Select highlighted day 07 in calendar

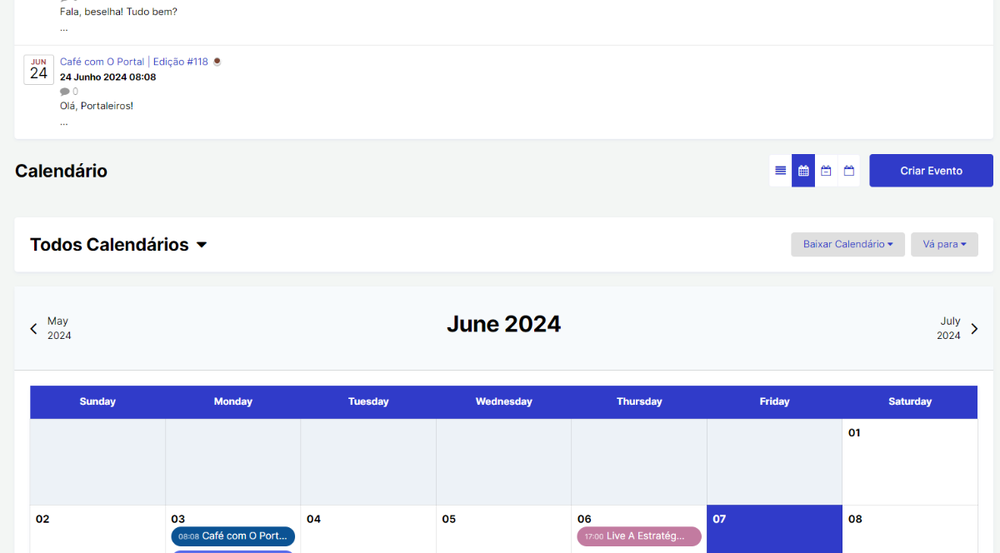point(774,528)
